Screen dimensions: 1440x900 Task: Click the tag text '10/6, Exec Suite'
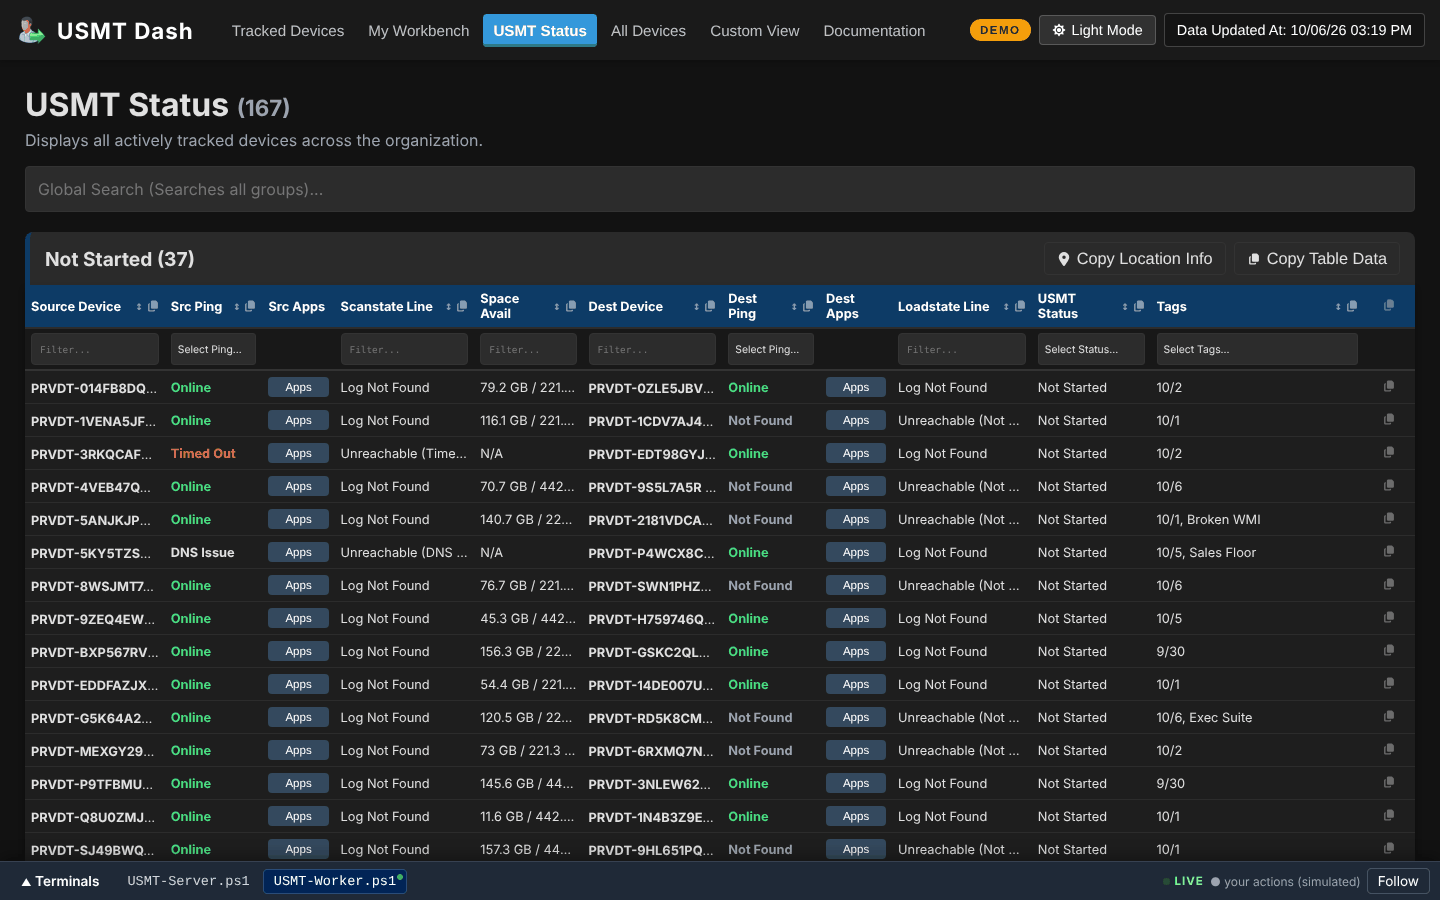click(1204, 717)
